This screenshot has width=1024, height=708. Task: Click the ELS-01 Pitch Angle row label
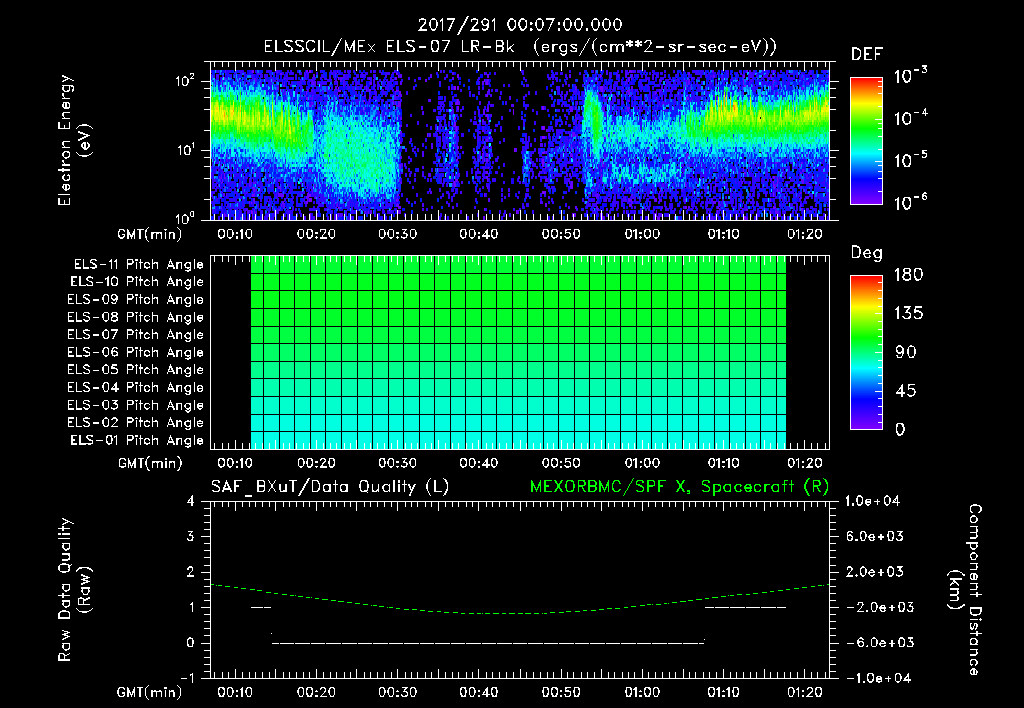click(x=137, y=440)
